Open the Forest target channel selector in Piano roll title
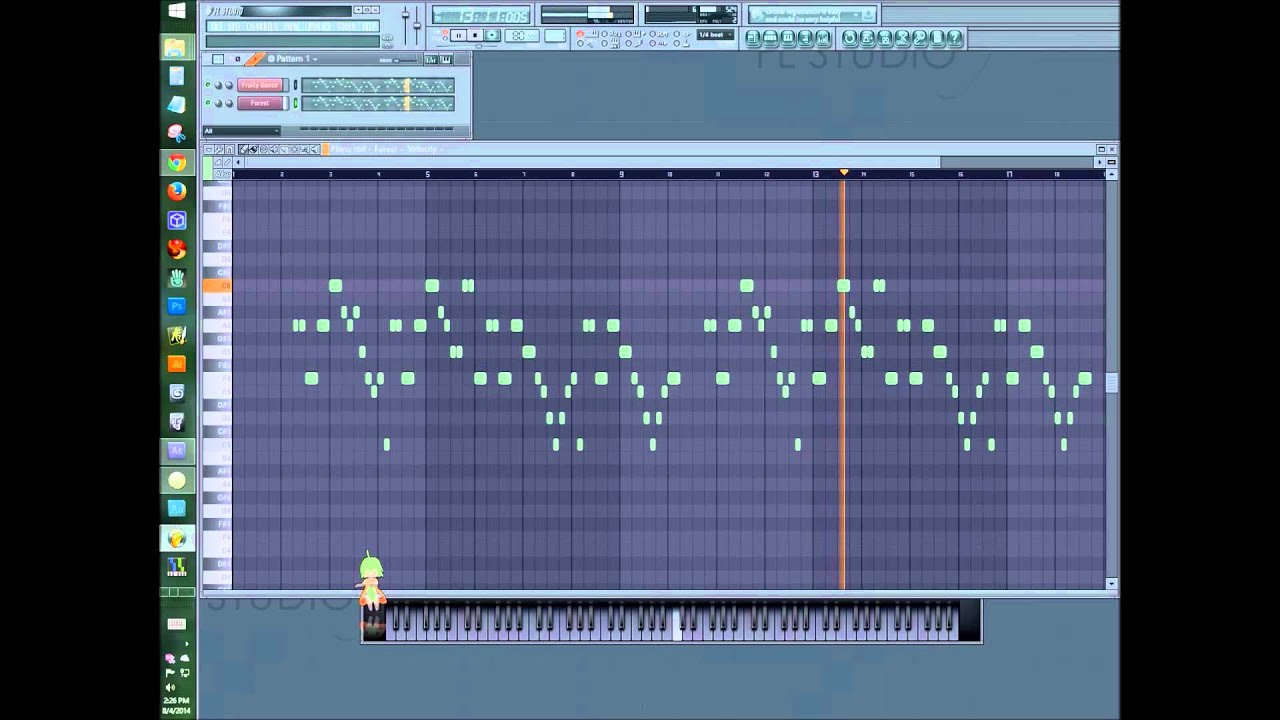Viewport: 1280px width, 720px height. click(x=386, y=149)
